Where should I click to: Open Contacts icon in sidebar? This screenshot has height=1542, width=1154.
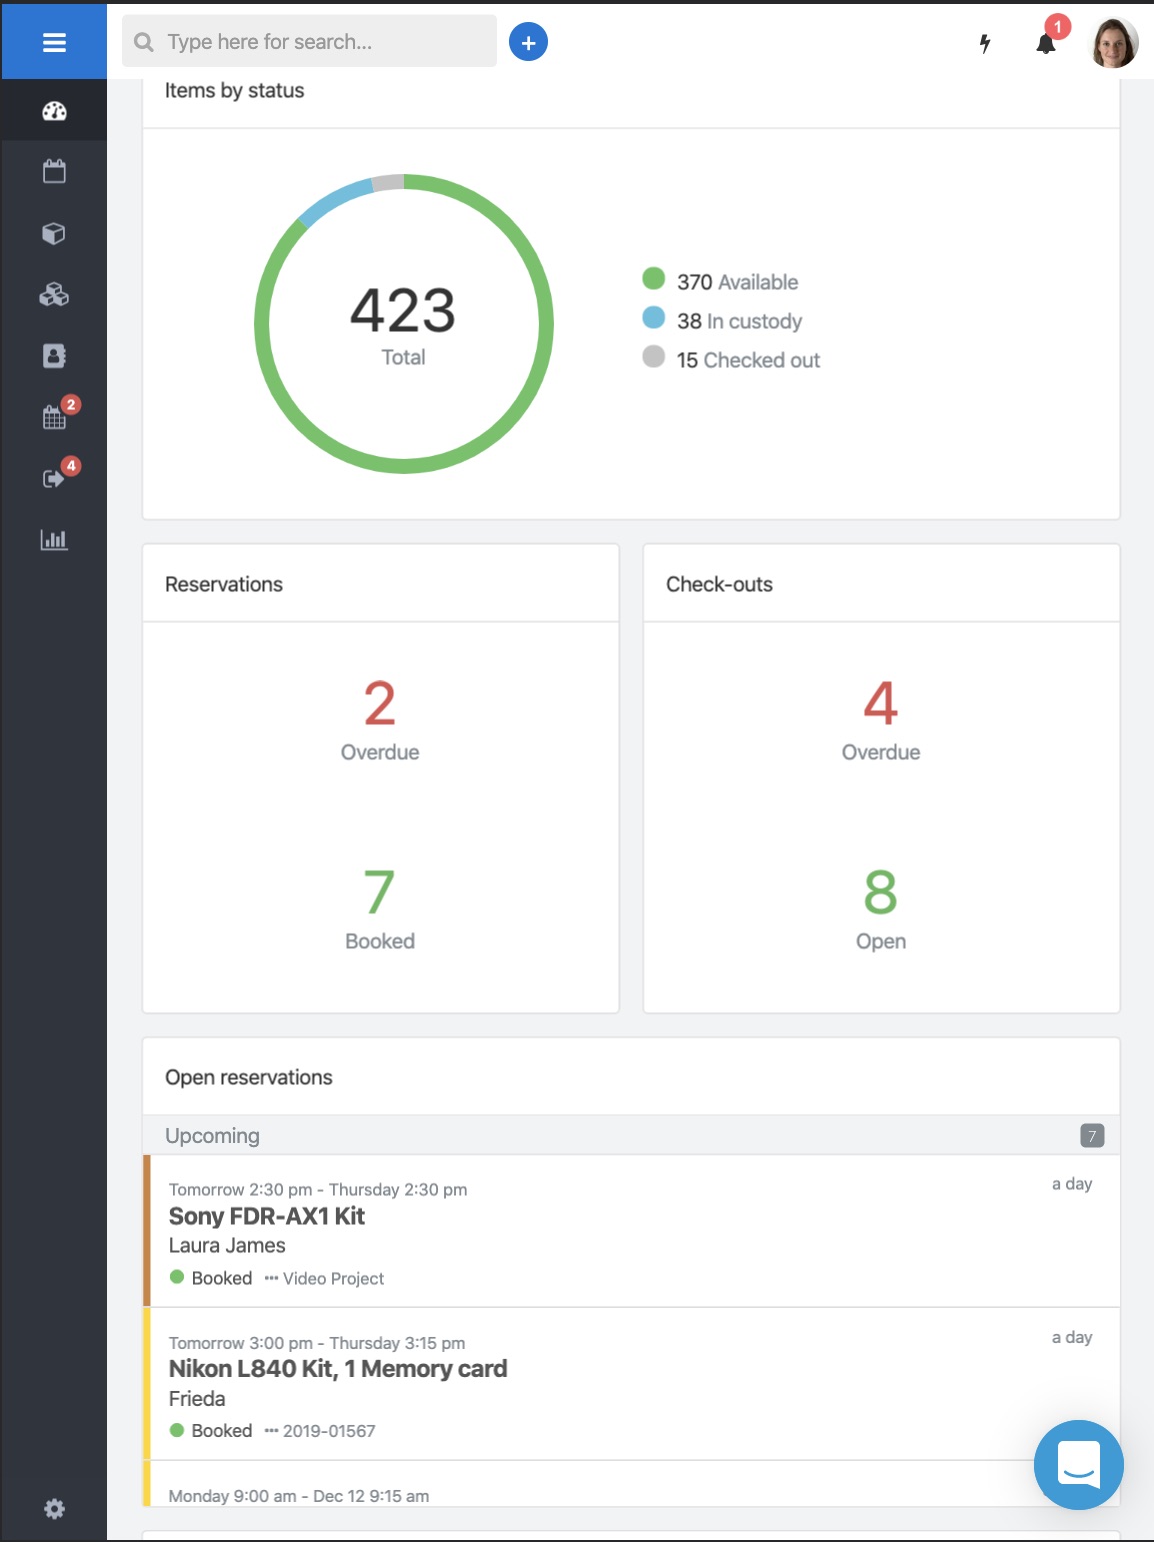[x=54, y=356]
